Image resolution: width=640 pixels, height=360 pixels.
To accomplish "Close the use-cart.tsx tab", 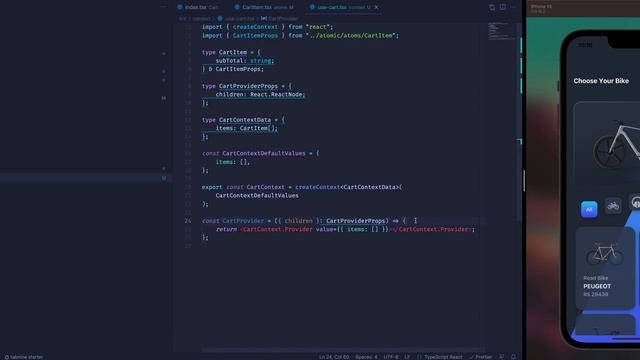I will click(x=376, y=7).
